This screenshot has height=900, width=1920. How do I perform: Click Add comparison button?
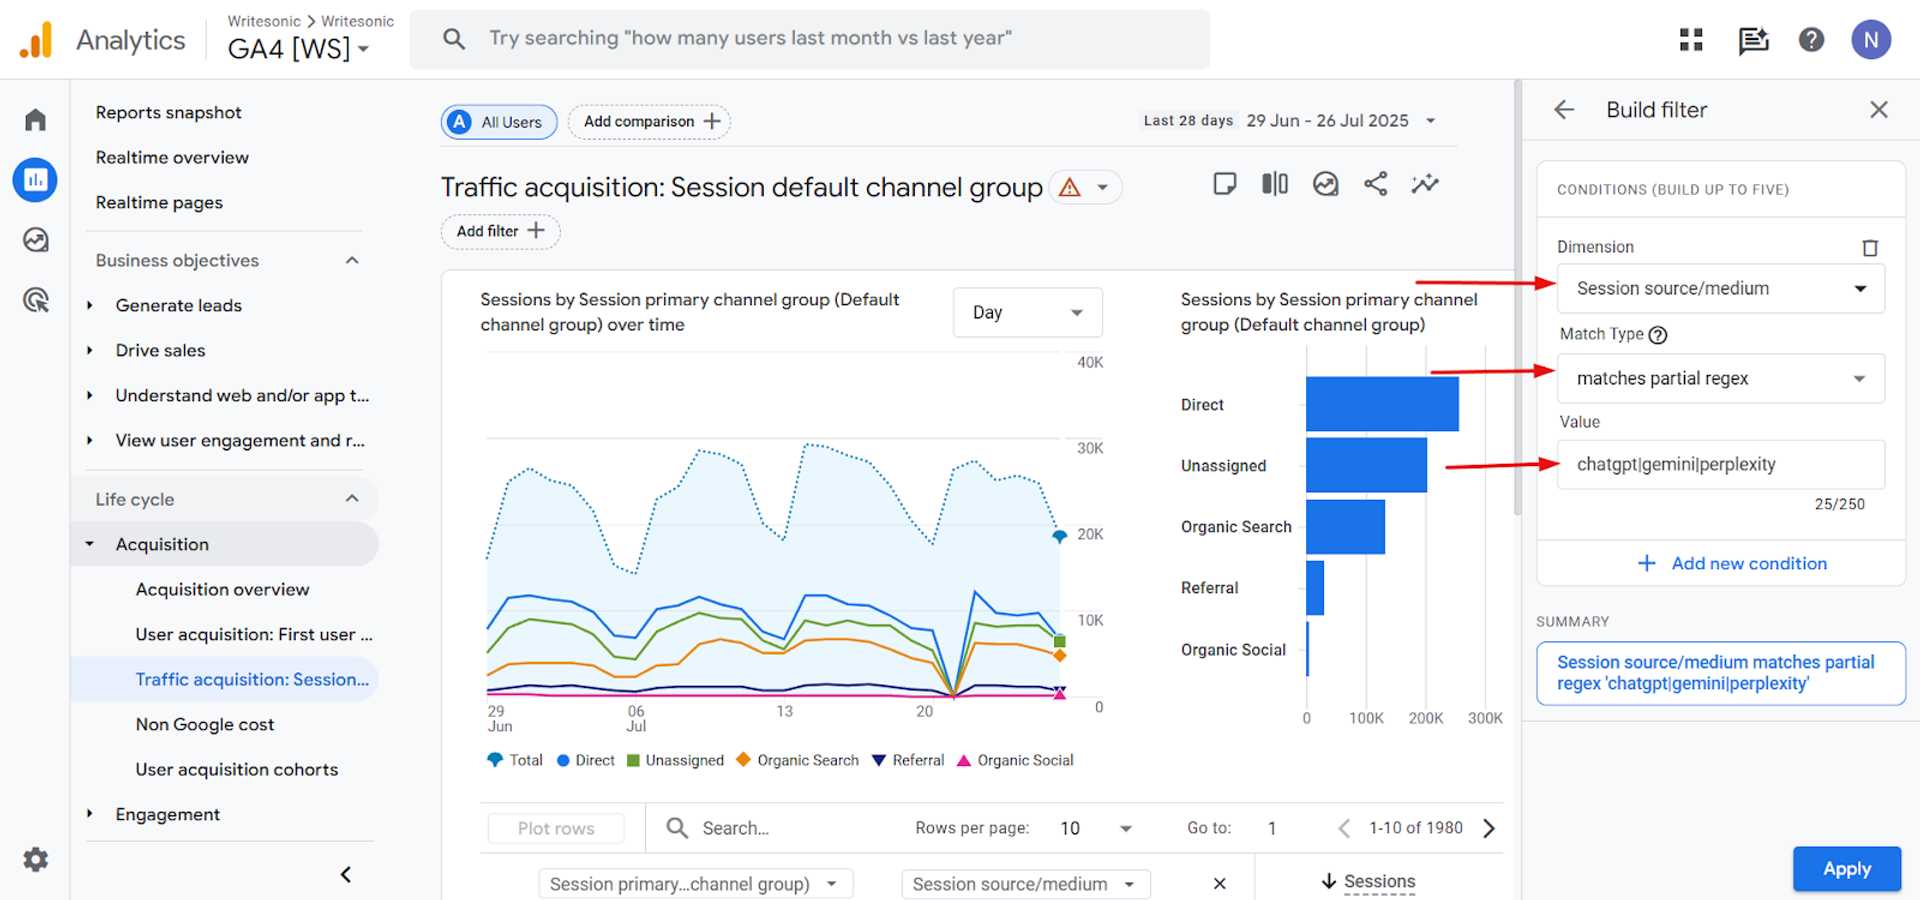pyautogui.click(x=650, y=122)
